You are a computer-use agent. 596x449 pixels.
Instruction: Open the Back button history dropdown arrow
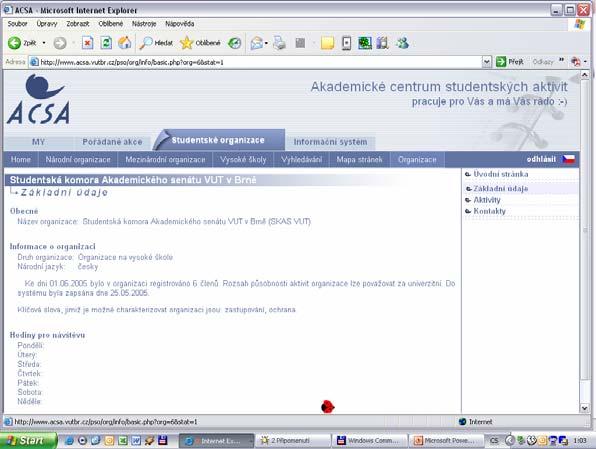(44, 43)
